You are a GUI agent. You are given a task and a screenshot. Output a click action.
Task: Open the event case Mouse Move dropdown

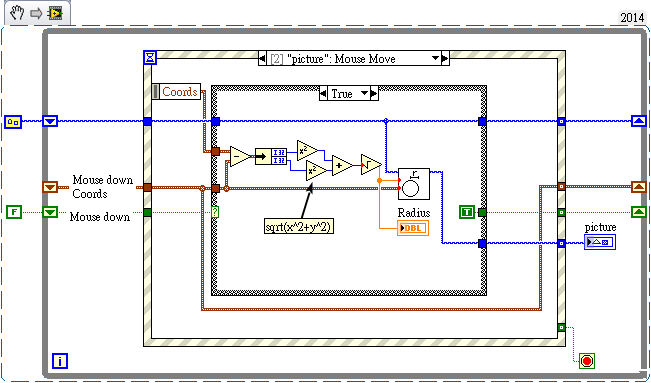pyautogui.click(x=435, y=59)
